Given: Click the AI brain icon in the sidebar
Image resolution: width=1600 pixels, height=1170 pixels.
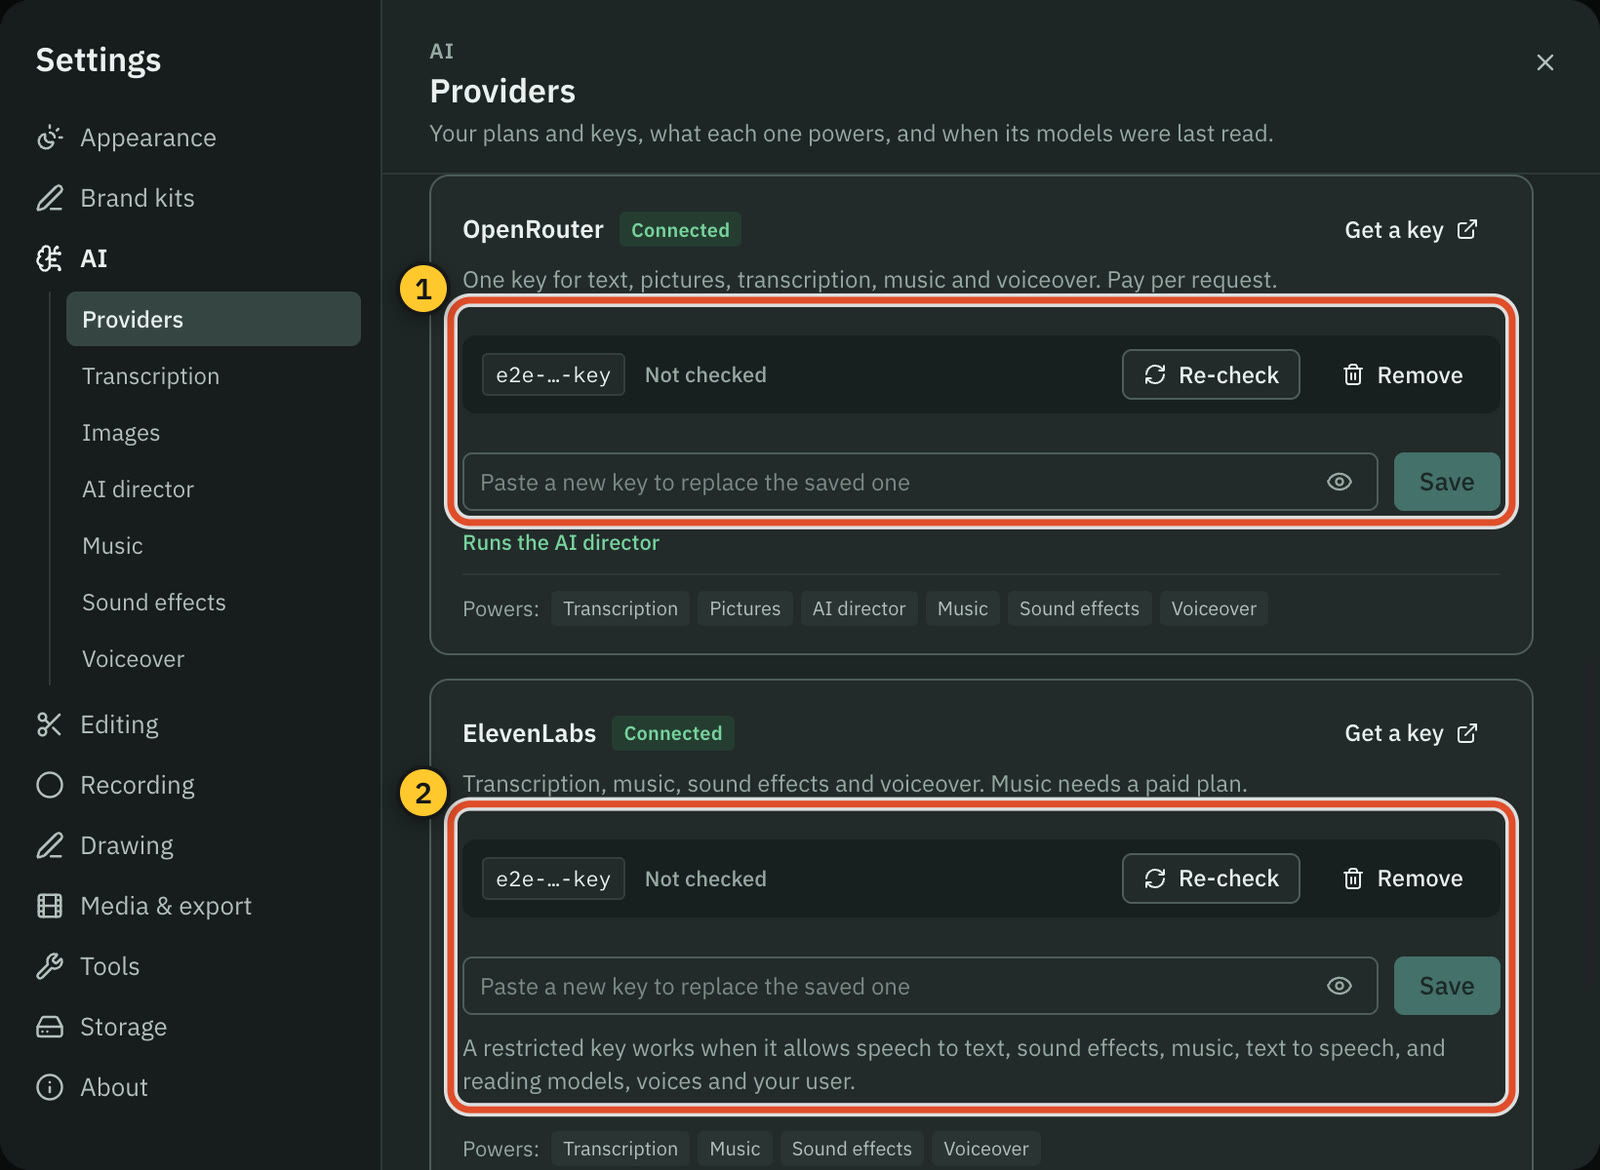Looking at the screenshot, I should point(49,259).
